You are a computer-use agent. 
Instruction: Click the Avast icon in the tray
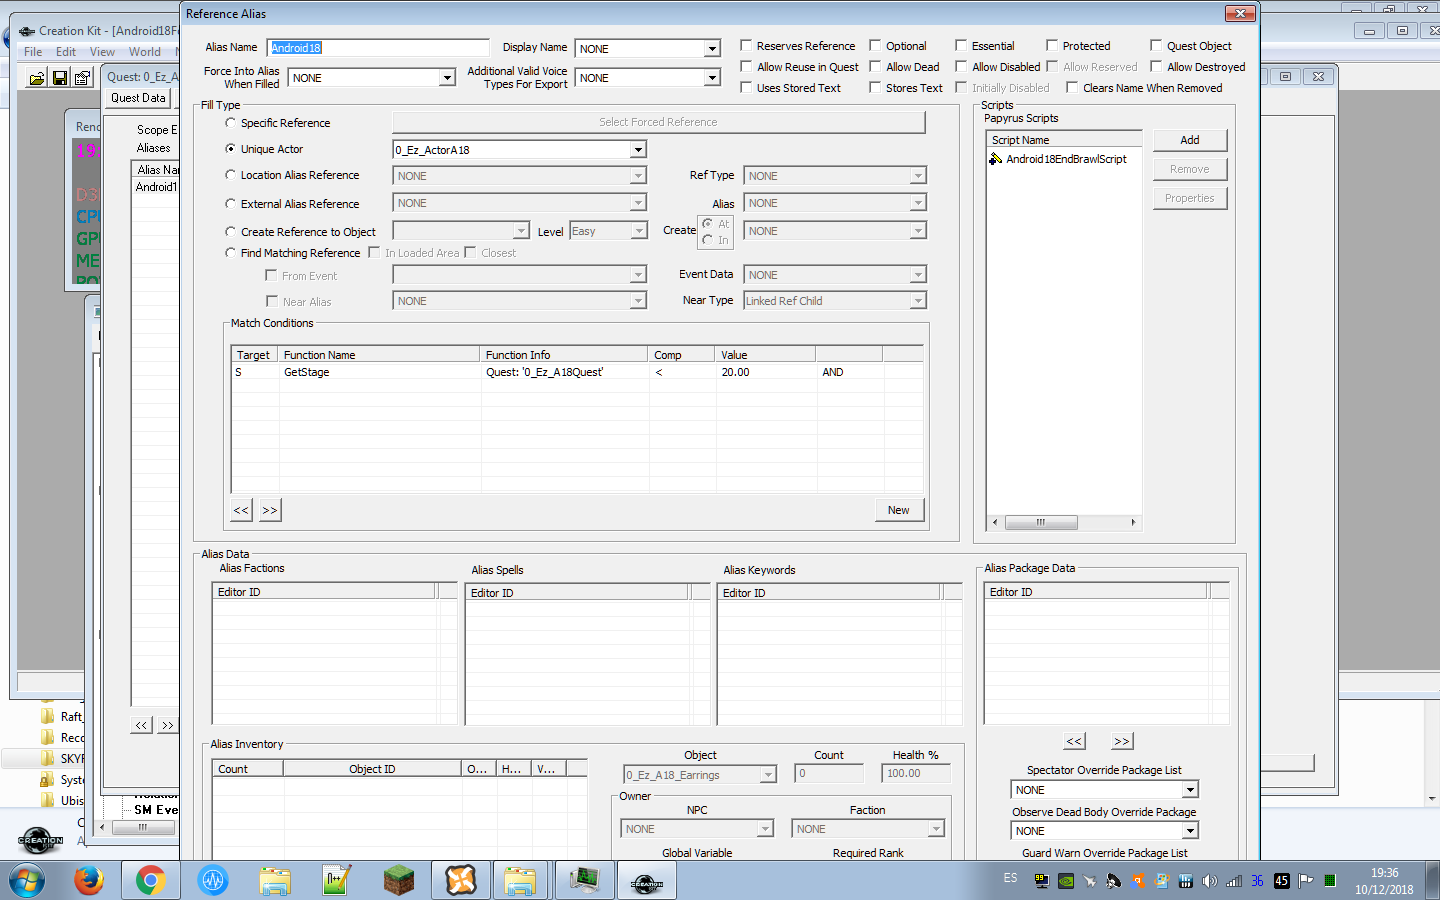[1137, 880]
